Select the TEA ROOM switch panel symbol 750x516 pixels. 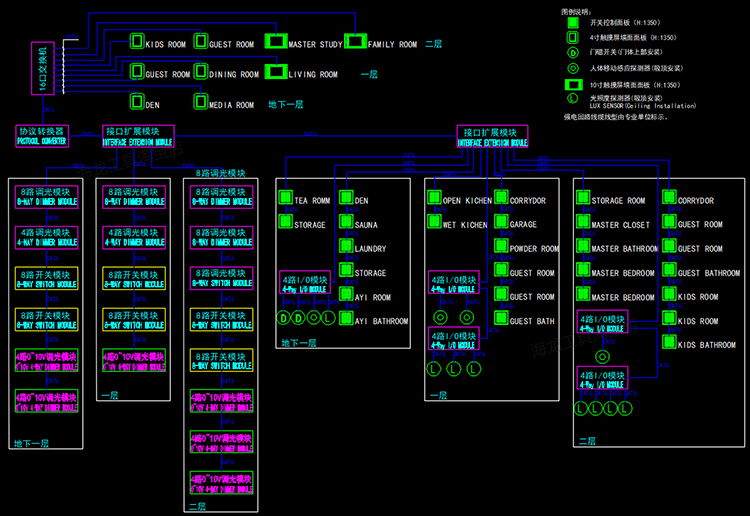click(x=284, y=199)
